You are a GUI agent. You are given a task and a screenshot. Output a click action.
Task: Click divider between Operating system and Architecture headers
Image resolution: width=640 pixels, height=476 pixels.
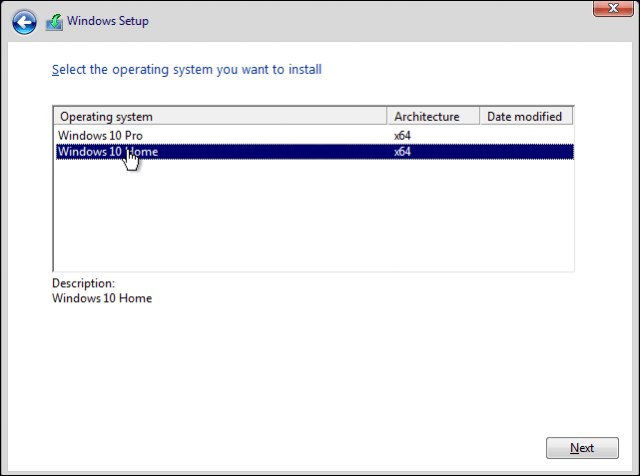click(x=387, y=116)
